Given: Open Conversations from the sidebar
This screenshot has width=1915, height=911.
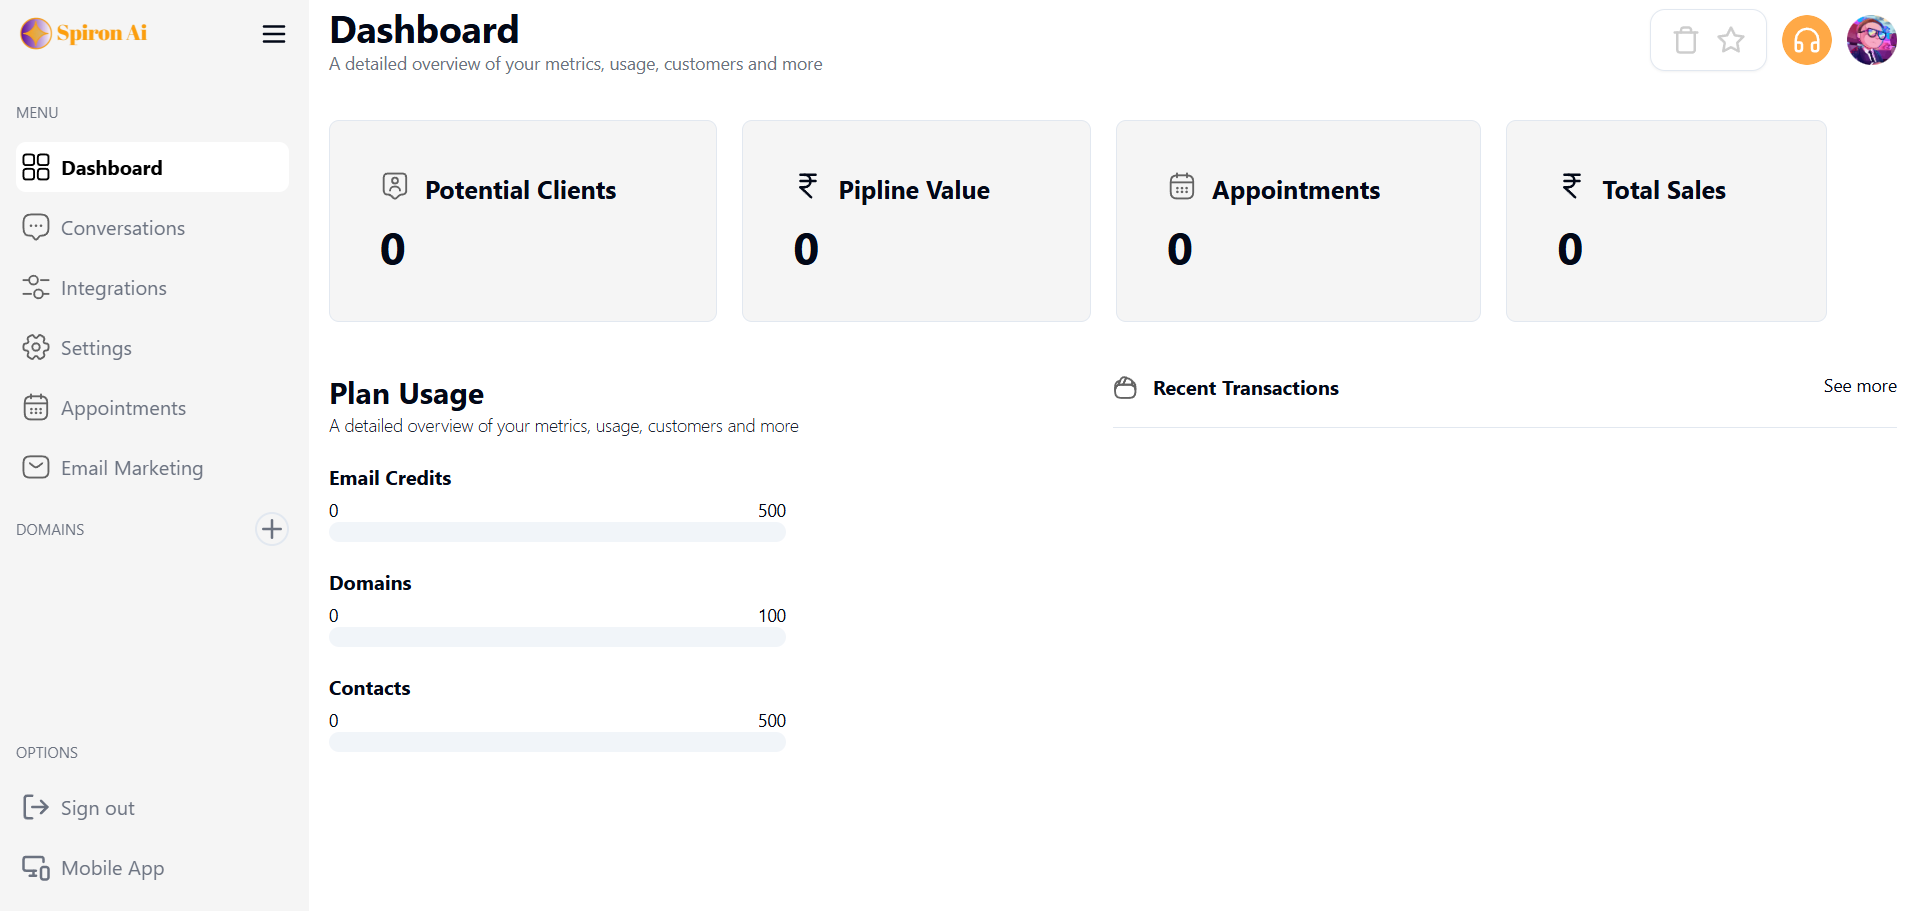Looking at the screenshot, I should pos(122,228).
